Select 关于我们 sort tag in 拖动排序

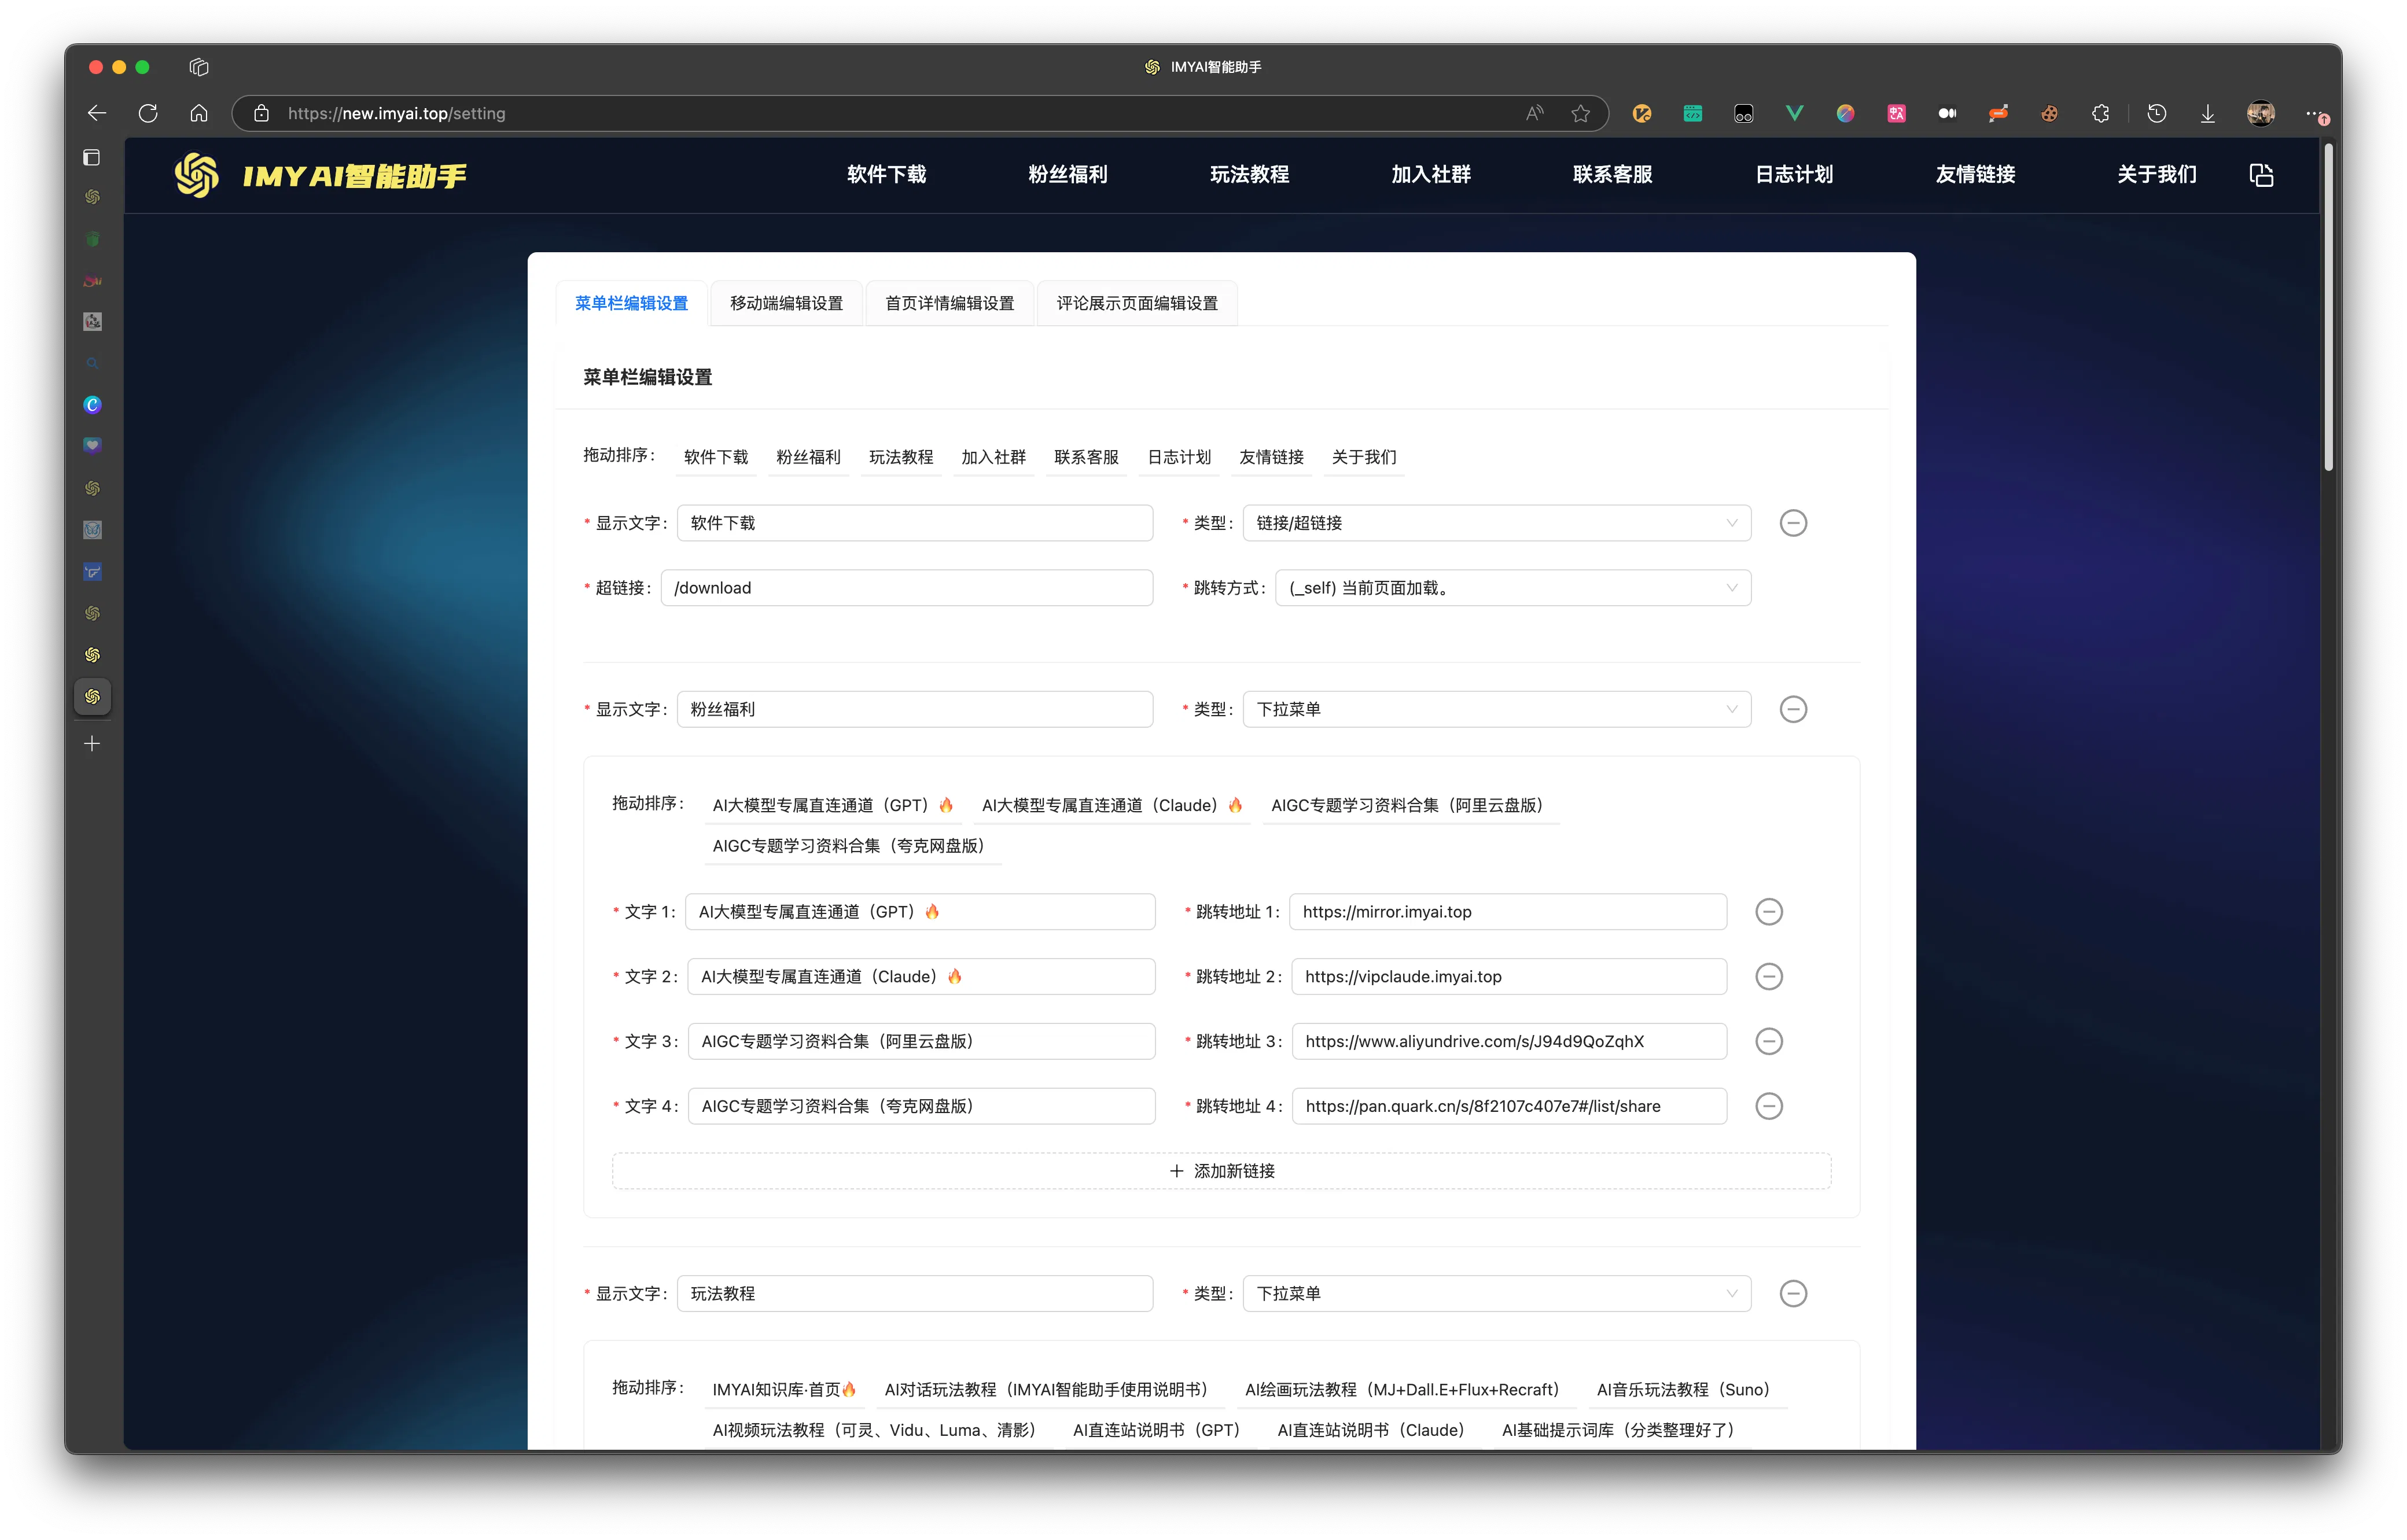point(1364,457)
